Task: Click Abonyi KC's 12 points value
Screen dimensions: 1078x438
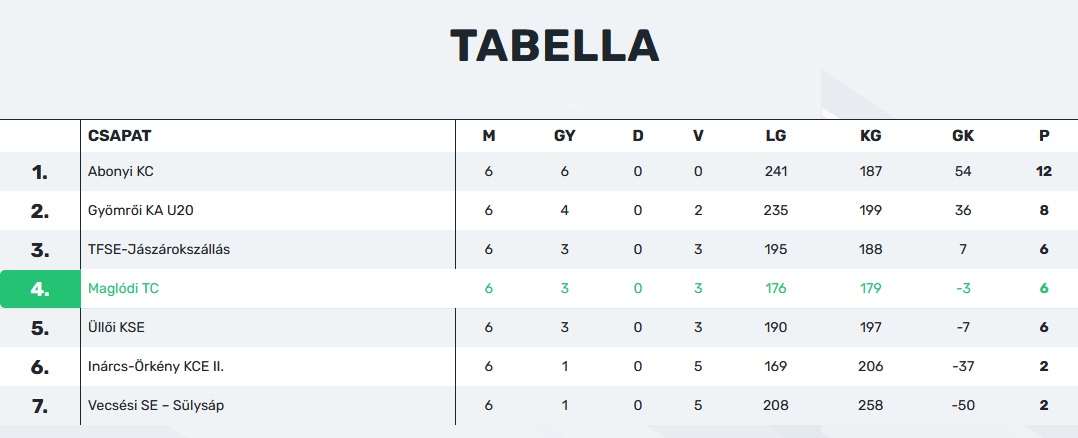Action: (x=1044, y=171)
